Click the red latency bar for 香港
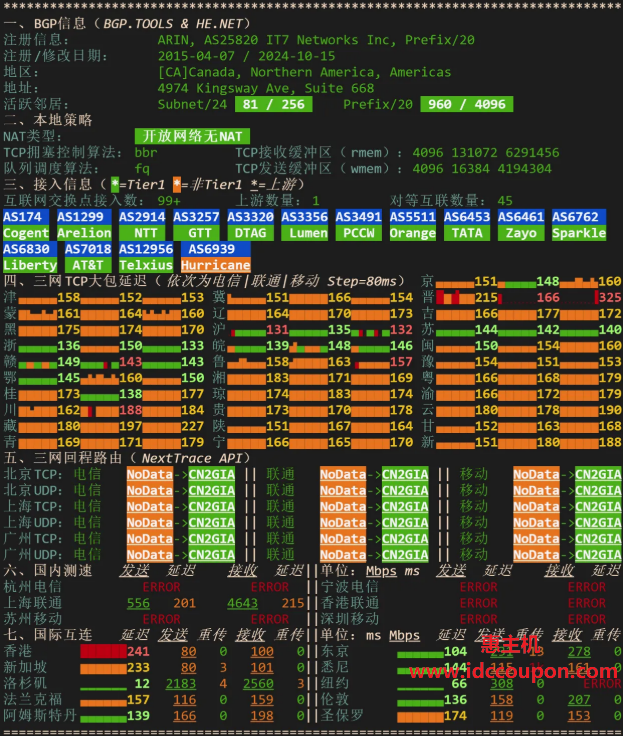 pyautogui.click(x=103, y=652)
